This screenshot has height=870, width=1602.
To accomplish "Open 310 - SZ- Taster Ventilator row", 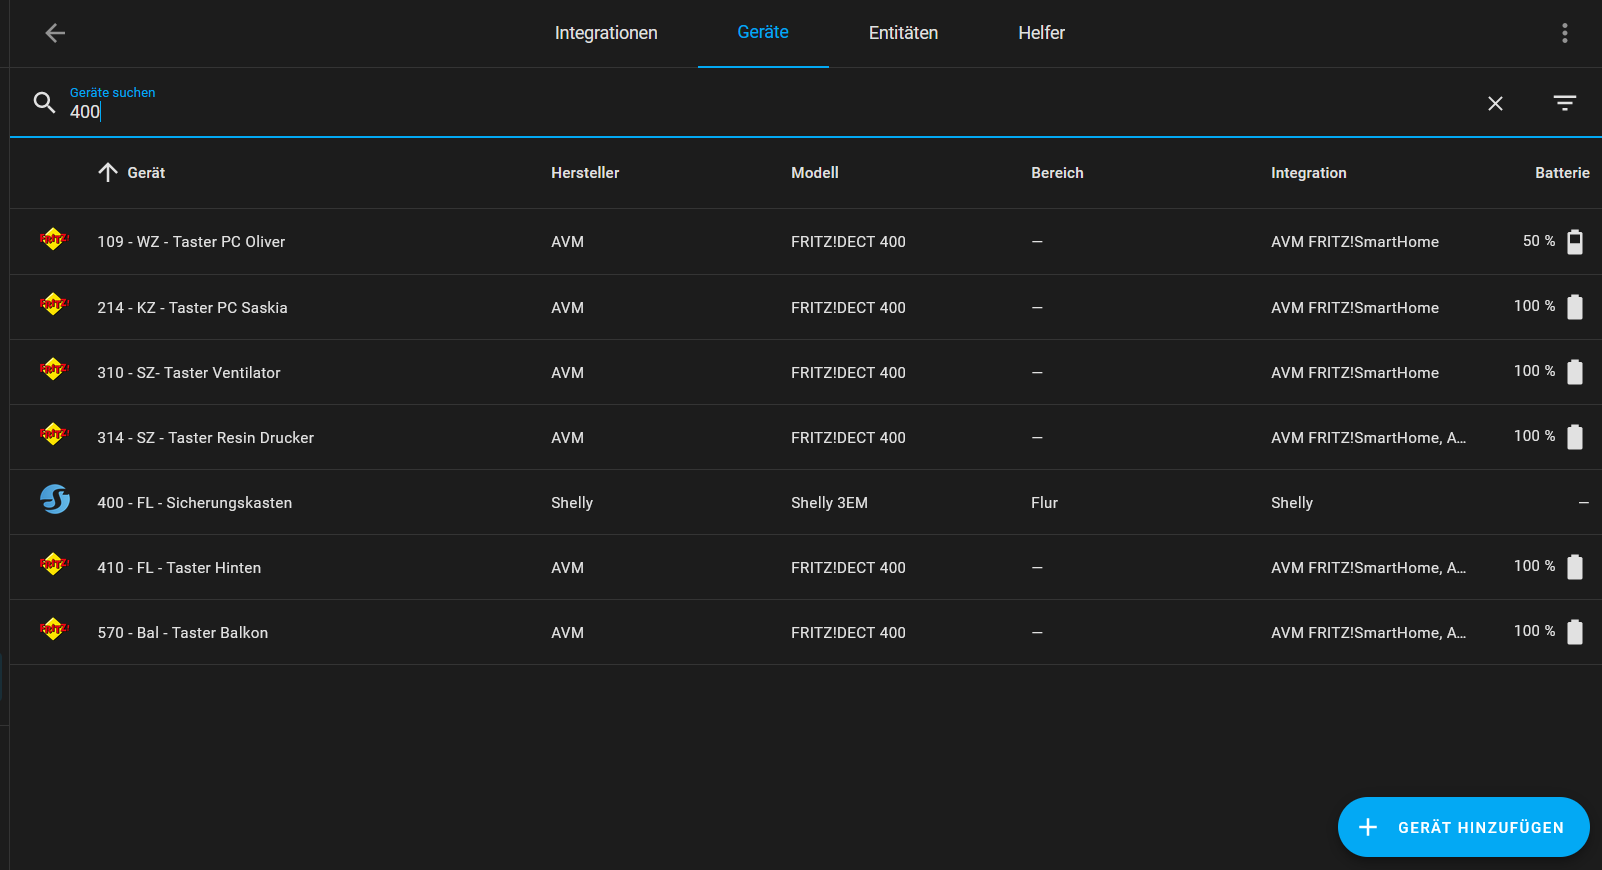I will (189, 373).
